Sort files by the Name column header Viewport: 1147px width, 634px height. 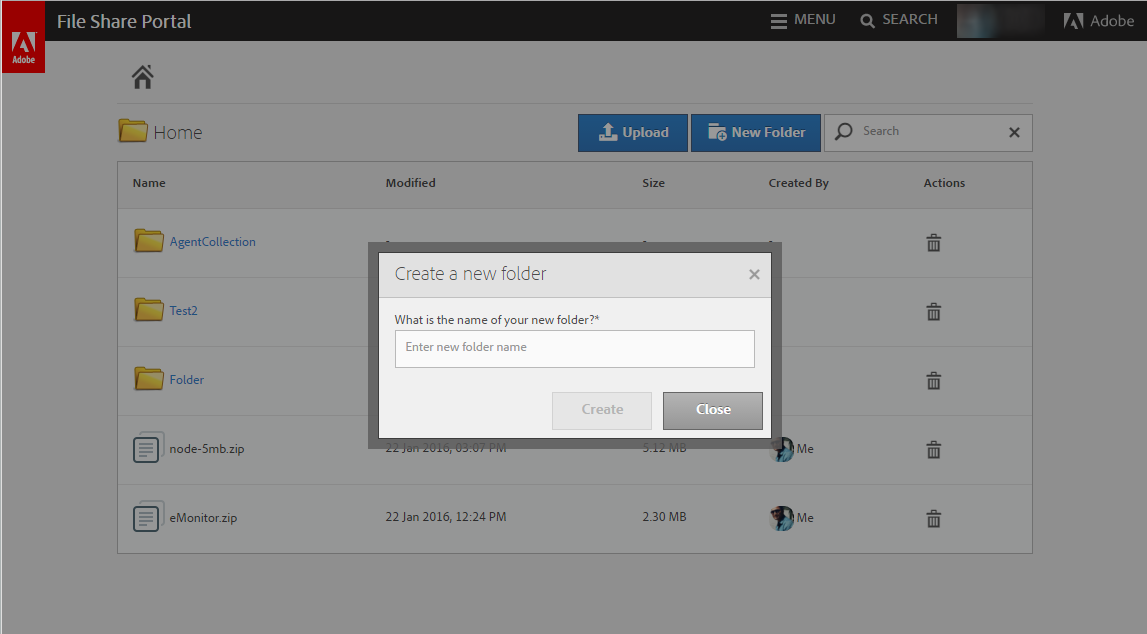click(x=148, y=183)
